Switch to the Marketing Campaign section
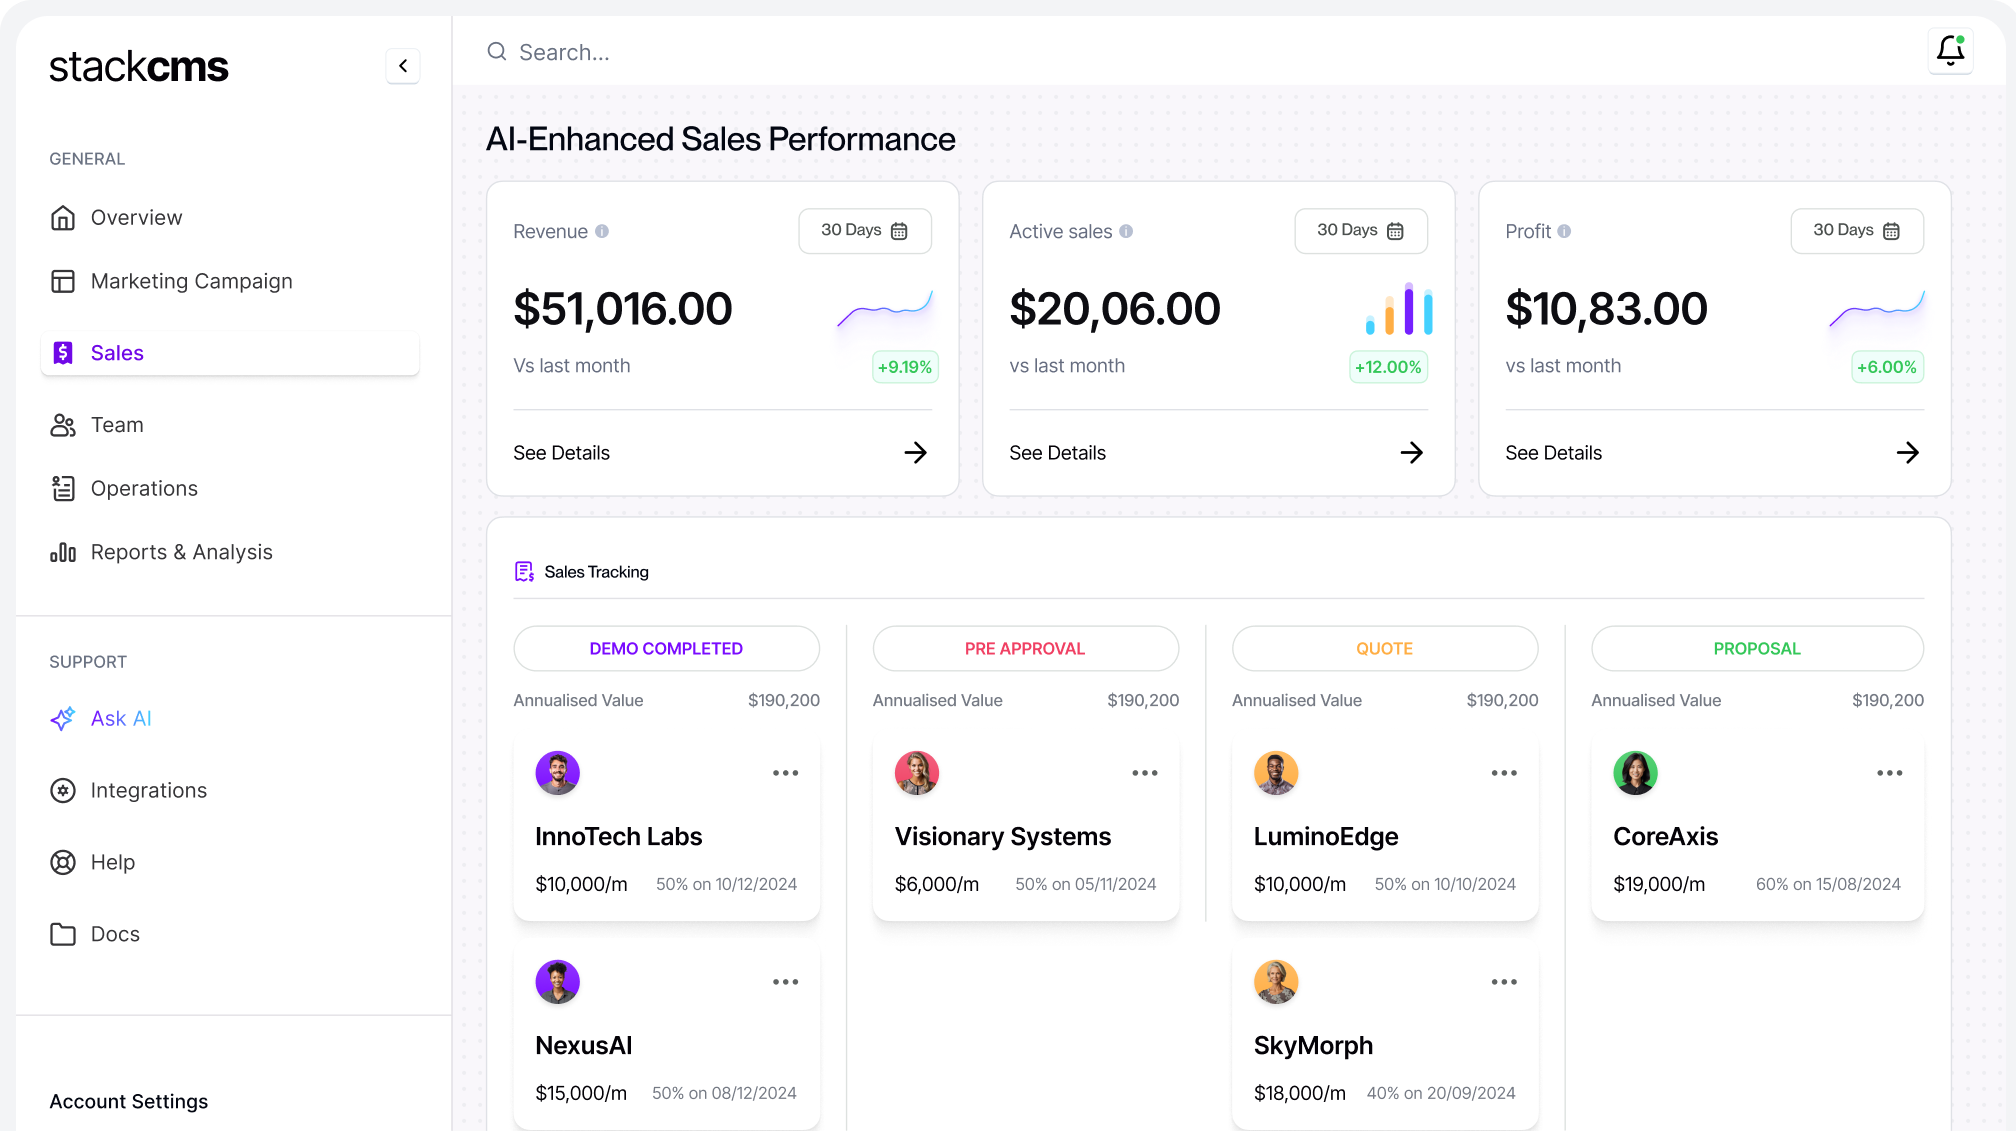Viewport: 2016px width, 1131px height. pos(191,281)
